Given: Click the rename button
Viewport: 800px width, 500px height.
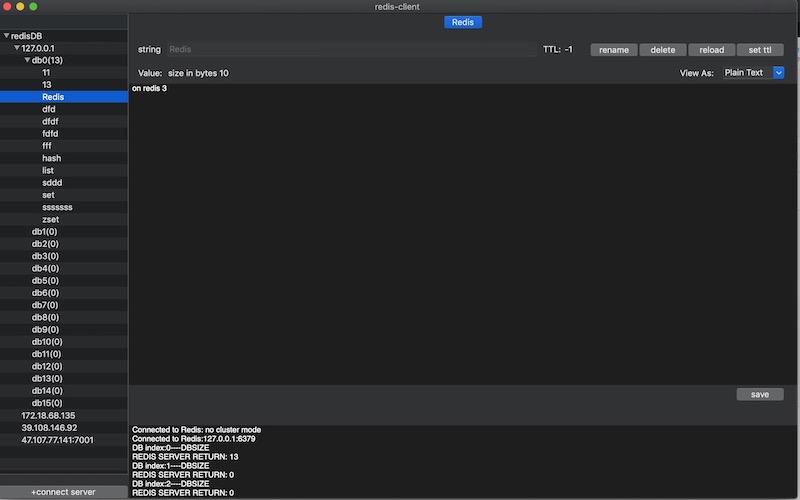Looking at the screenshot, I should pyautogui.click(x=614, y=50).
